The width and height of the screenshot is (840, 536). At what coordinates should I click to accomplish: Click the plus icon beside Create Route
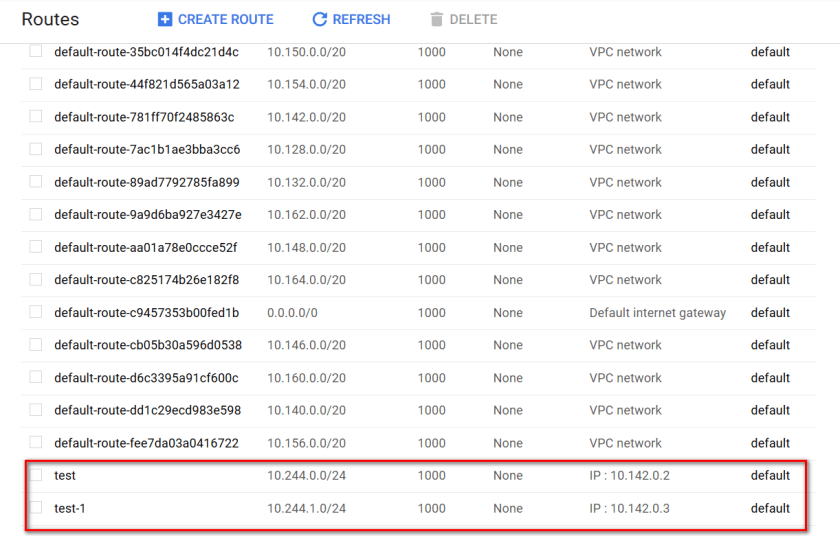[x=165, y=20]
